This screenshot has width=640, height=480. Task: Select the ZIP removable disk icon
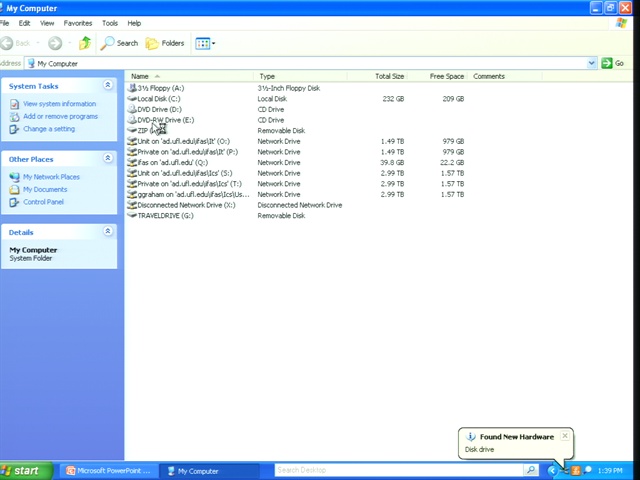pyautogui.click(x=132, y=130)
